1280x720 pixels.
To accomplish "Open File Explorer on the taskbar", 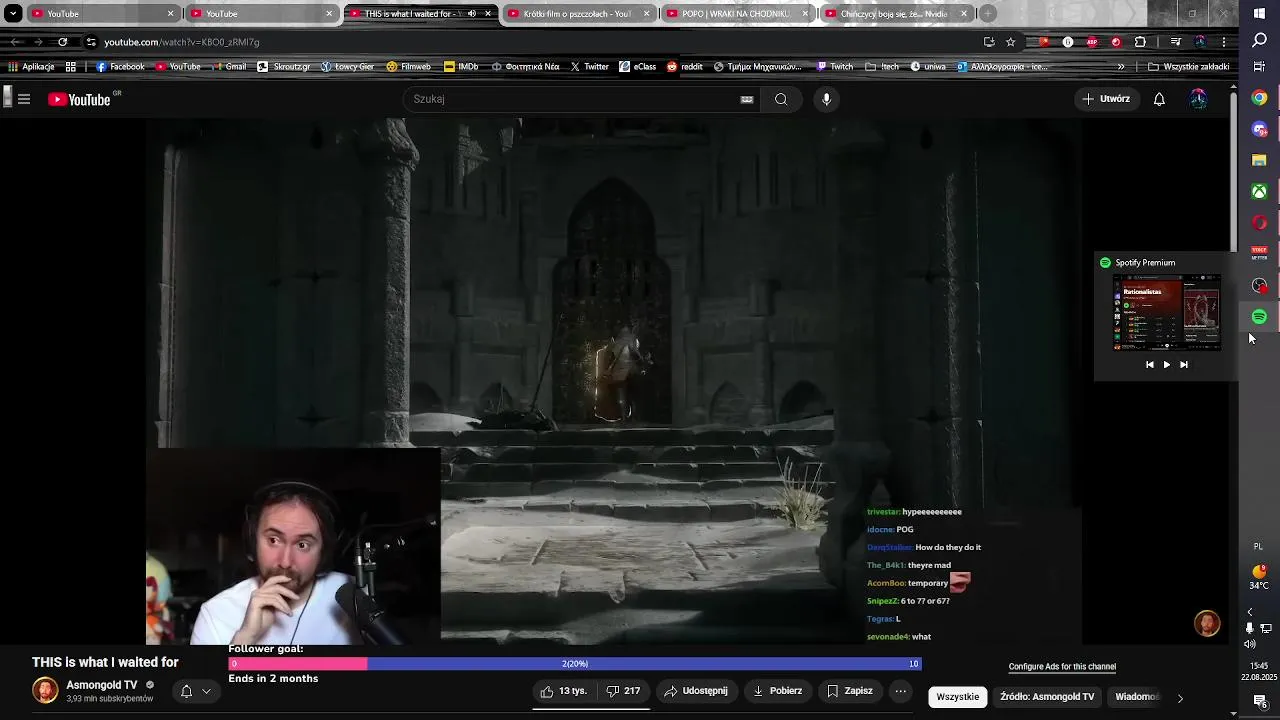I will click(1259, 160).
